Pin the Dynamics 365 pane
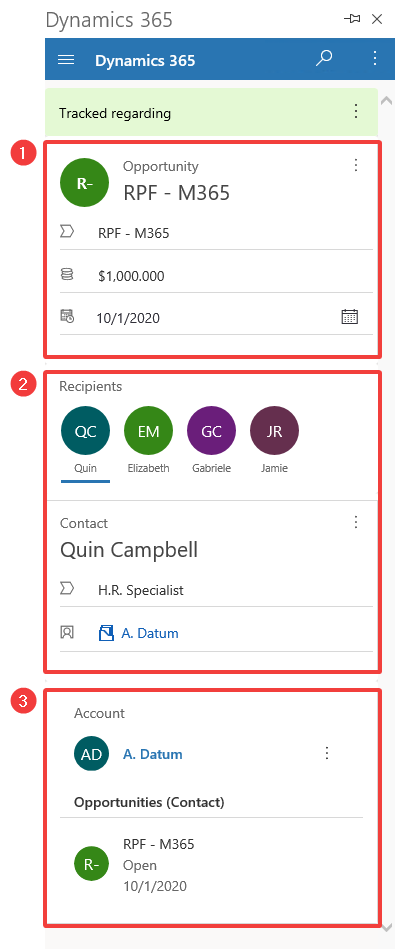 (352, 19)
